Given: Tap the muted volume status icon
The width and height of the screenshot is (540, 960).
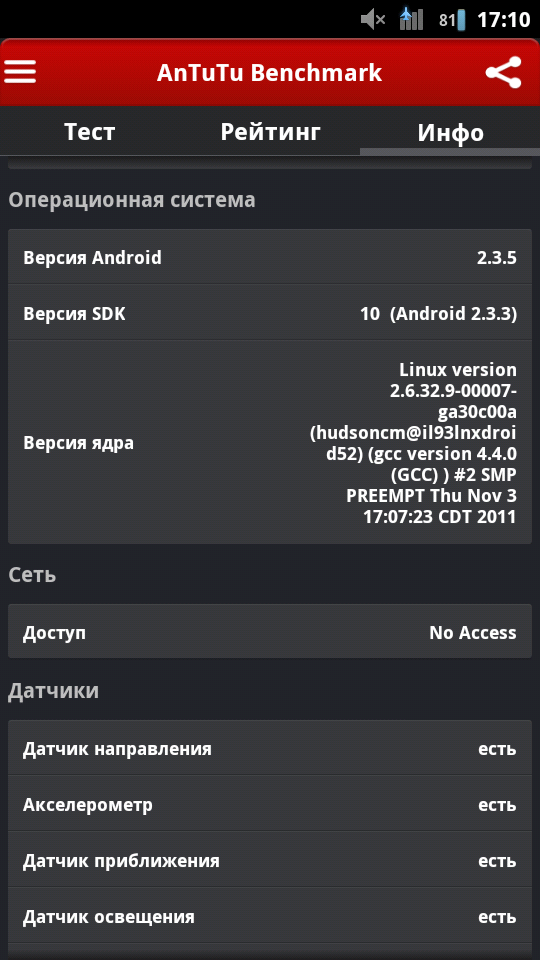Looking at the screenshot, I should [x=373, y=20].
